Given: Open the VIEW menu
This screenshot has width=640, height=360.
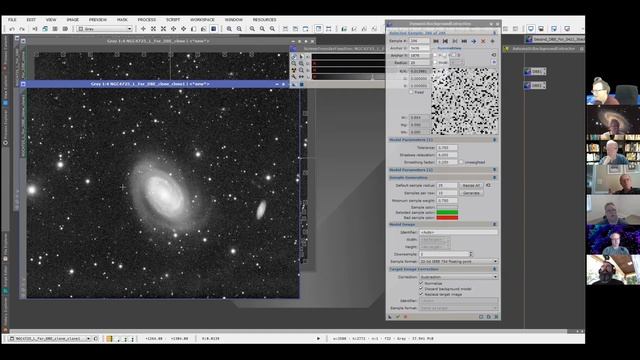Looking at the screenshot, I should (51, 20).
